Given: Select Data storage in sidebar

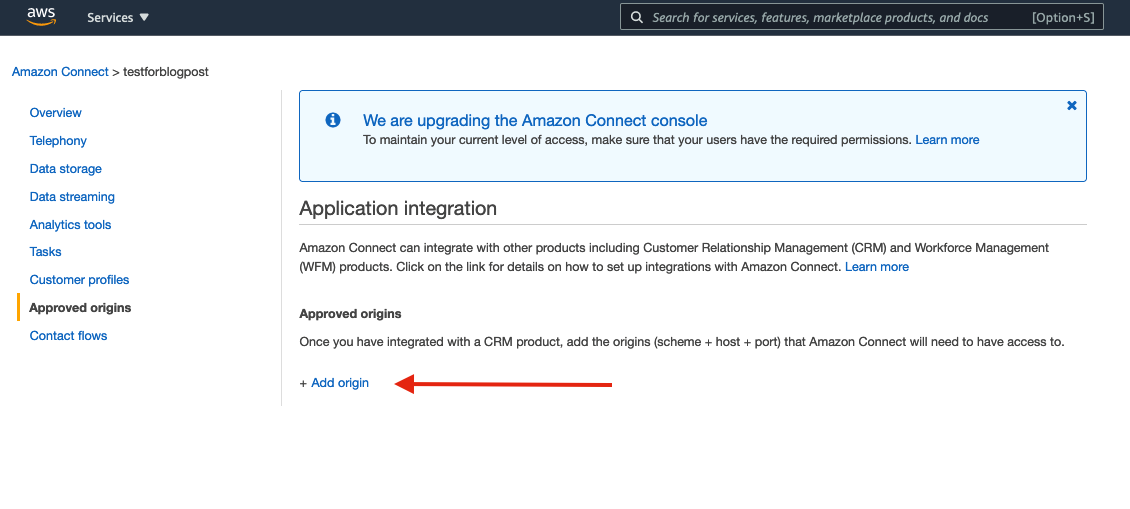Looking at the screenshot, I should [x=66, y=169].
